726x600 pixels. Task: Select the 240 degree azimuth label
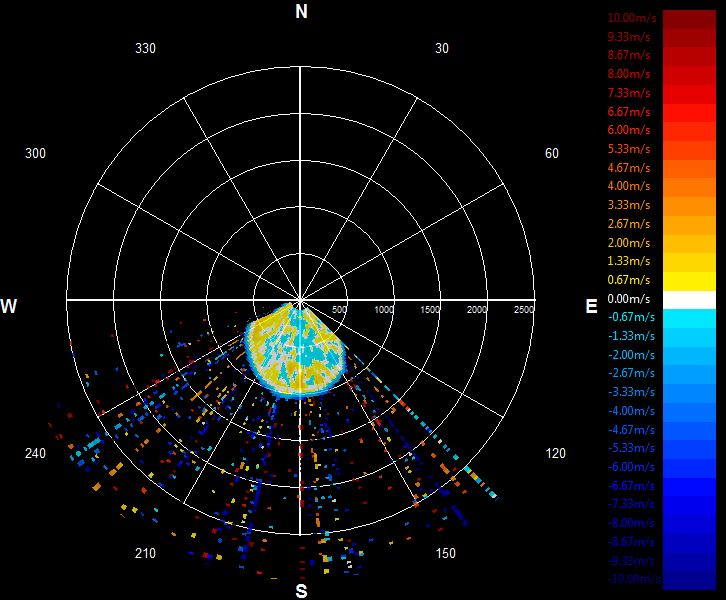click(35, 453)
